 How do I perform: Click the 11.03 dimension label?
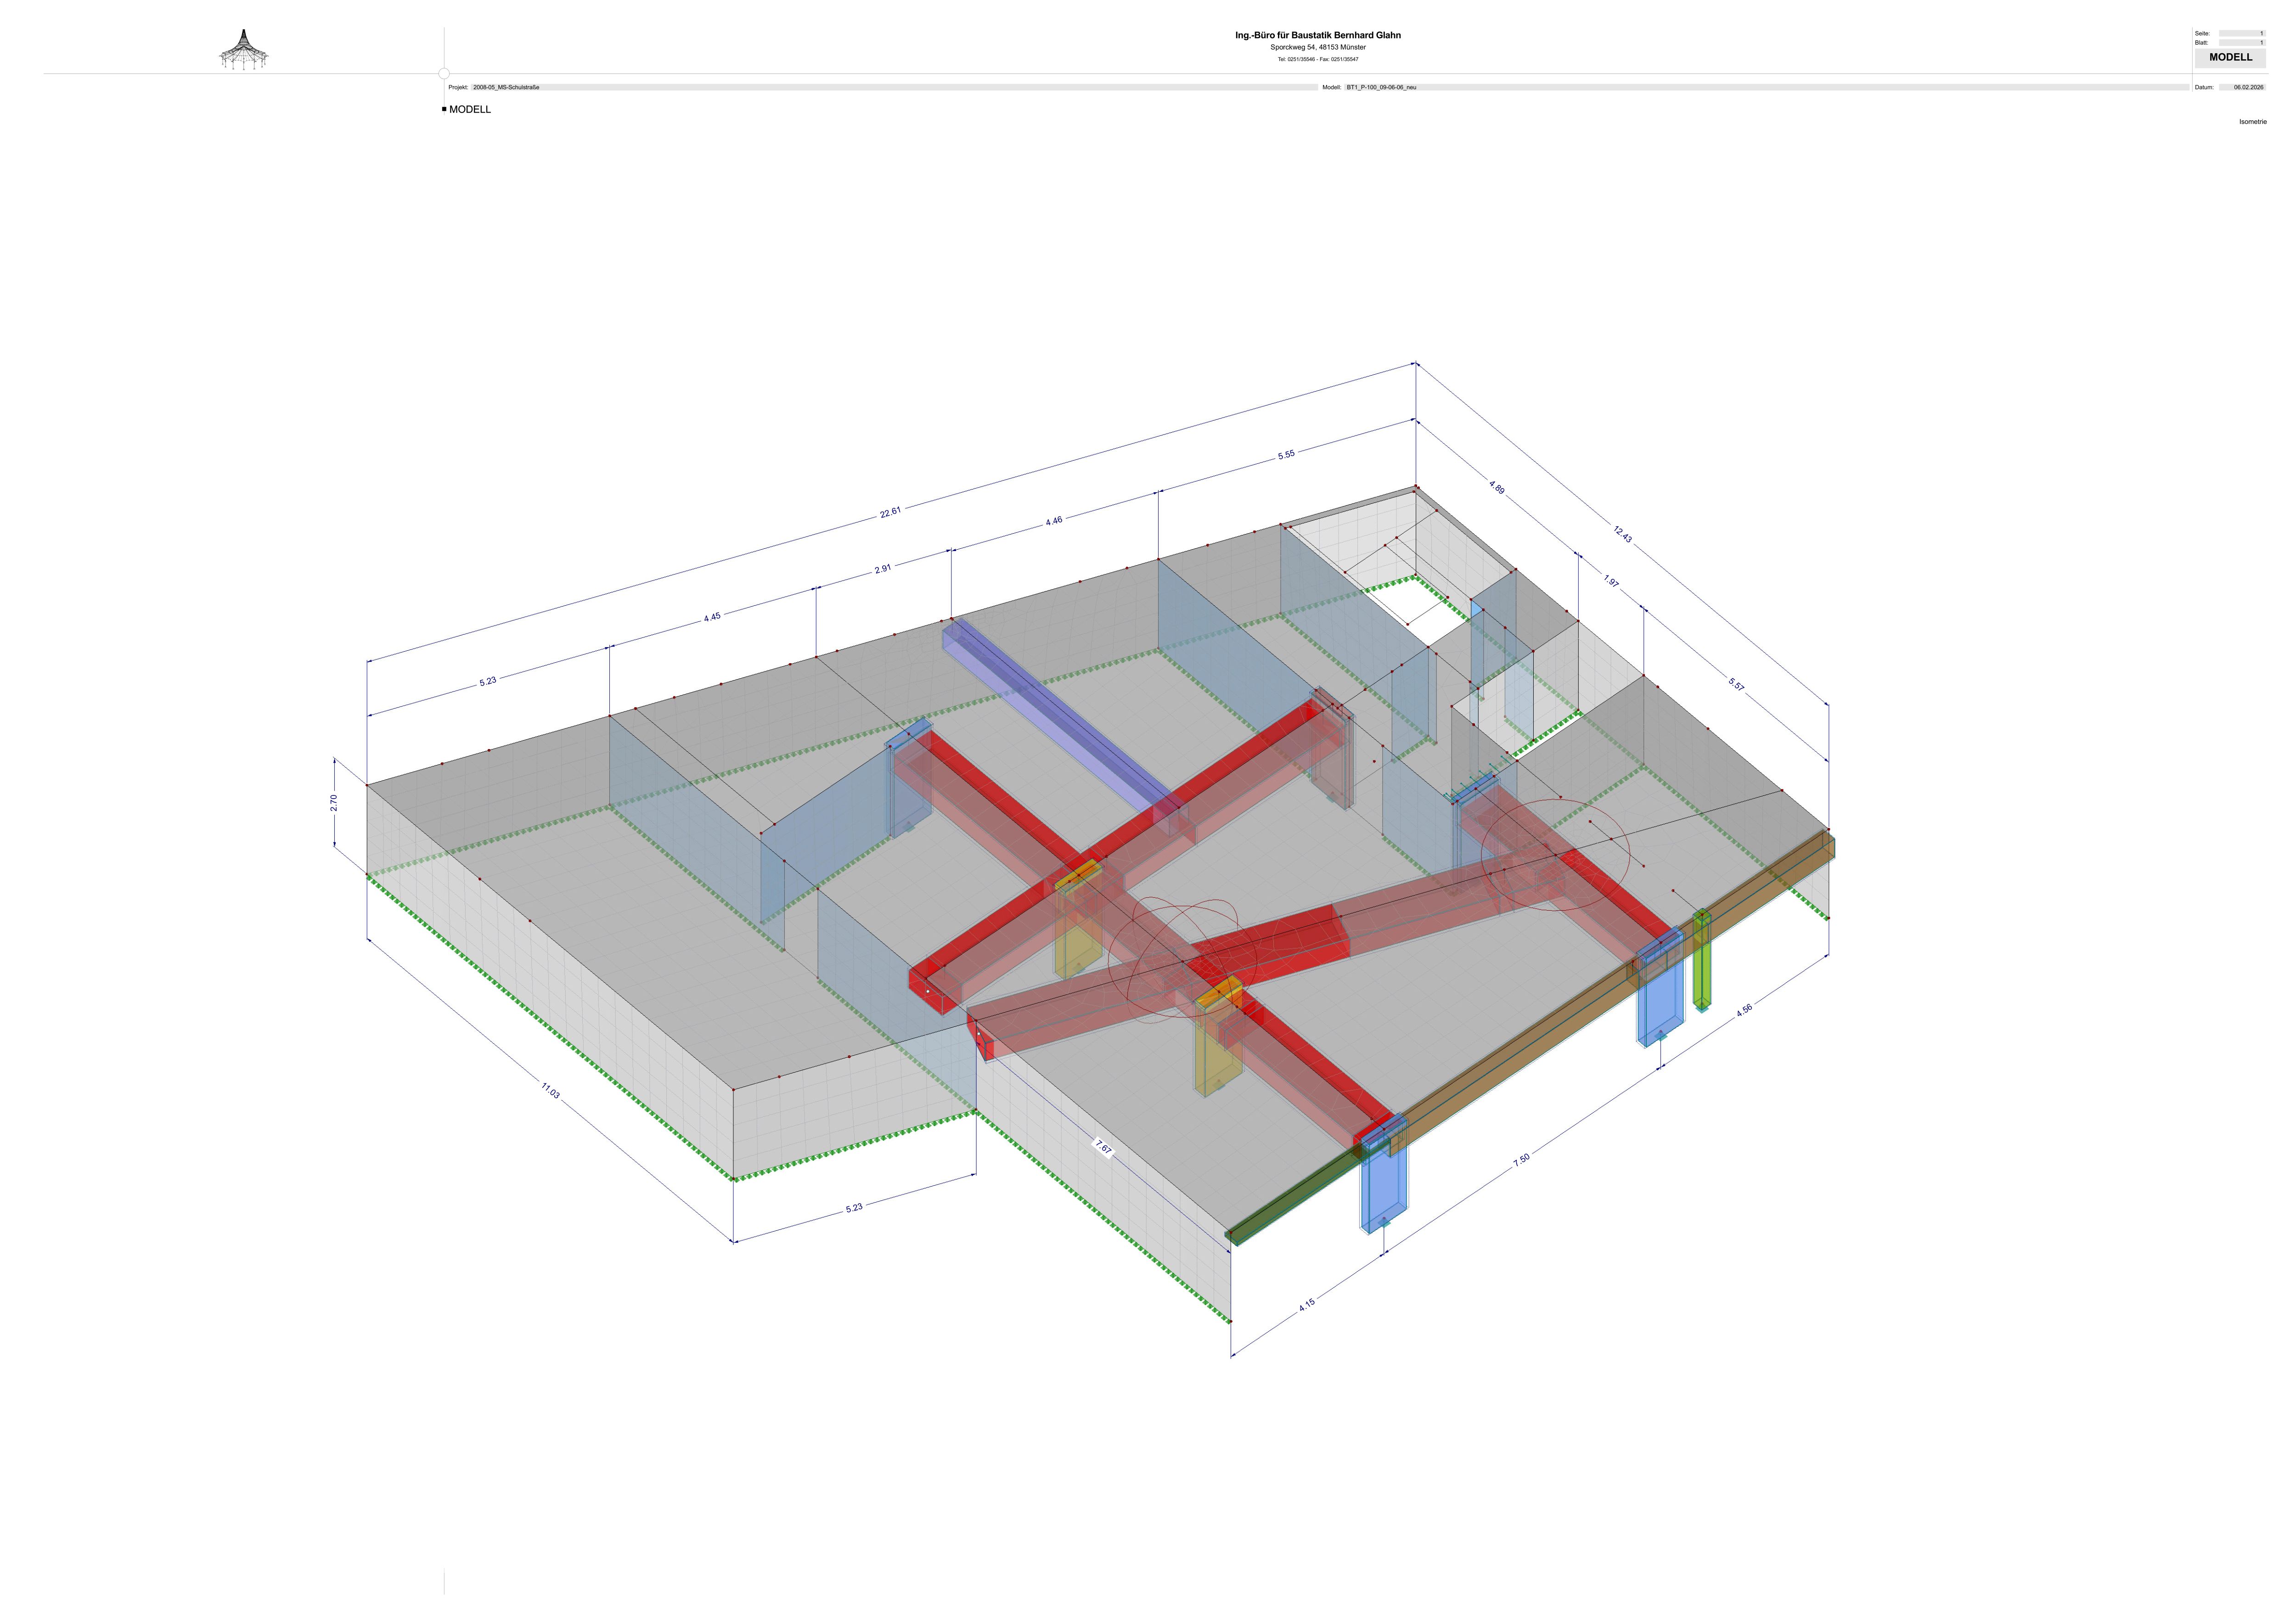(x=550, y=1090)
